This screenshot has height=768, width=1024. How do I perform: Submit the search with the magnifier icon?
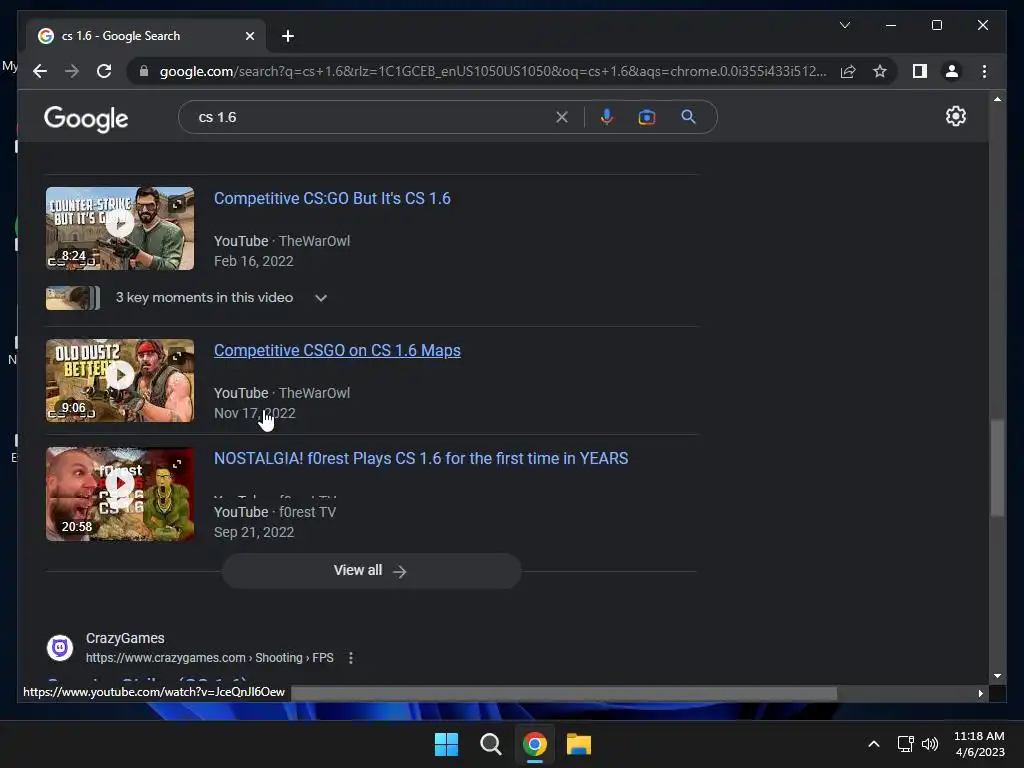688,117
